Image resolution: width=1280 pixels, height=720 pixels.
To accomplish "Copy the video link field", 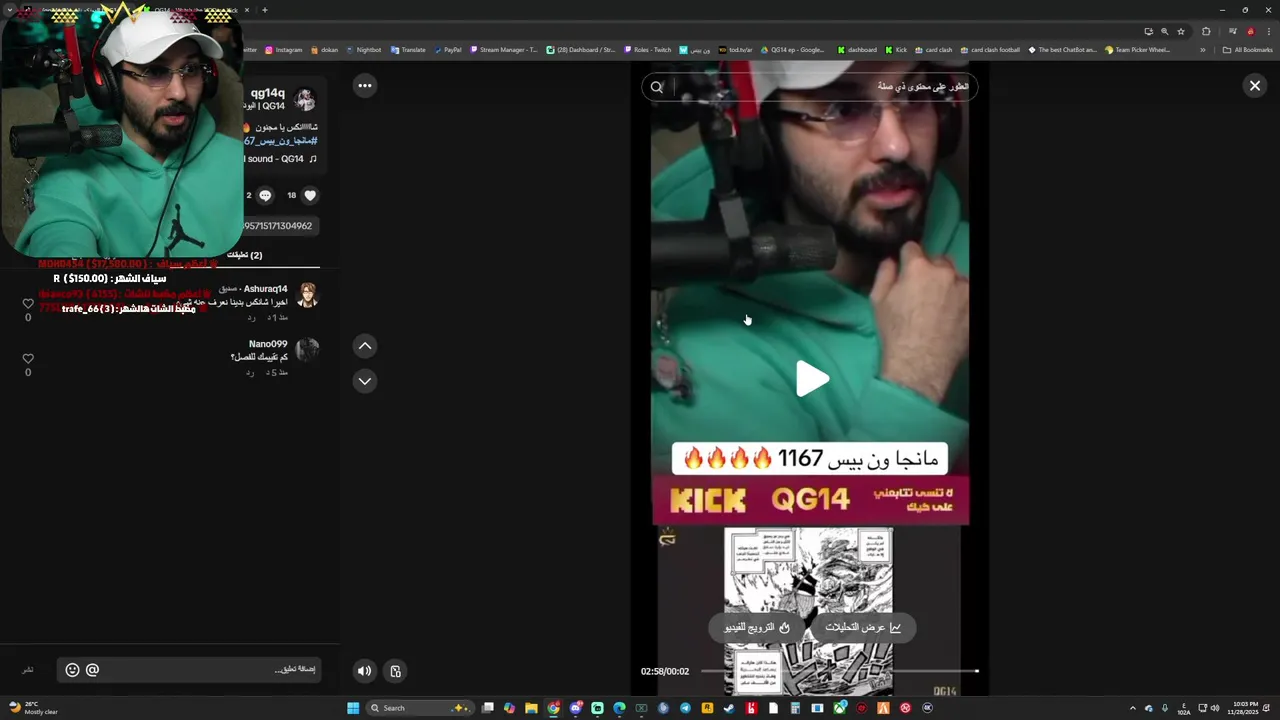I will pos(280,226).
